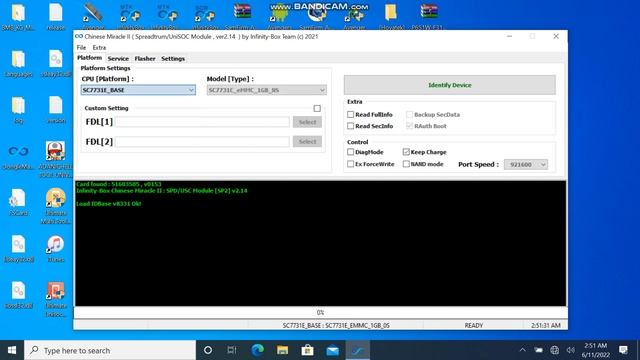
Task: Open the Languages folder on the desktop
Action: coord(18,64)
